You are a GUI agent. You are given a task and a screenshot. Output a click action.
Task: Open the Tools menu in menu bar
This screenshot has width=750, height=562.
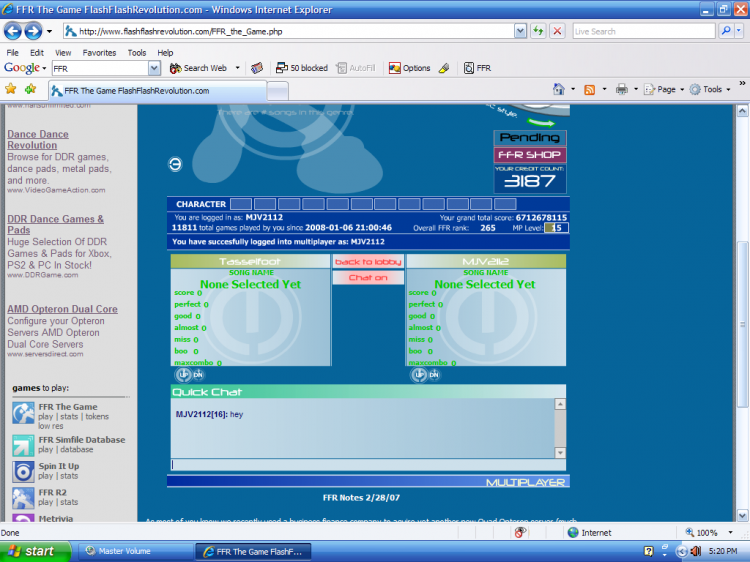click(x=136, y=52)
